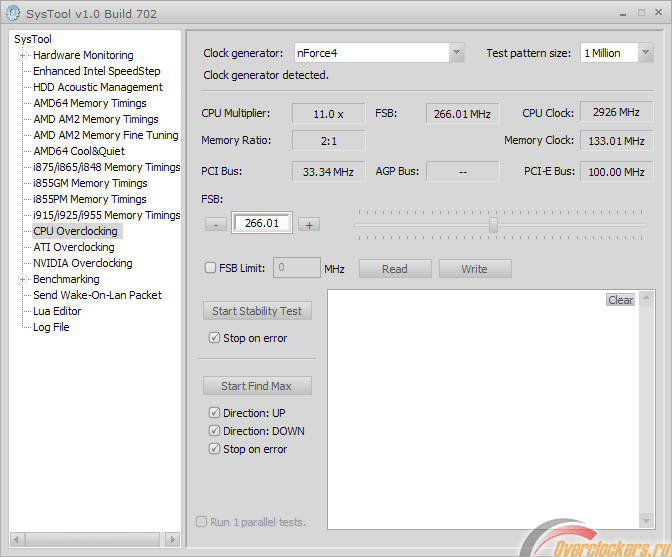Click the FSB slider thumb
672x557 pixels.
pos(493,225)
